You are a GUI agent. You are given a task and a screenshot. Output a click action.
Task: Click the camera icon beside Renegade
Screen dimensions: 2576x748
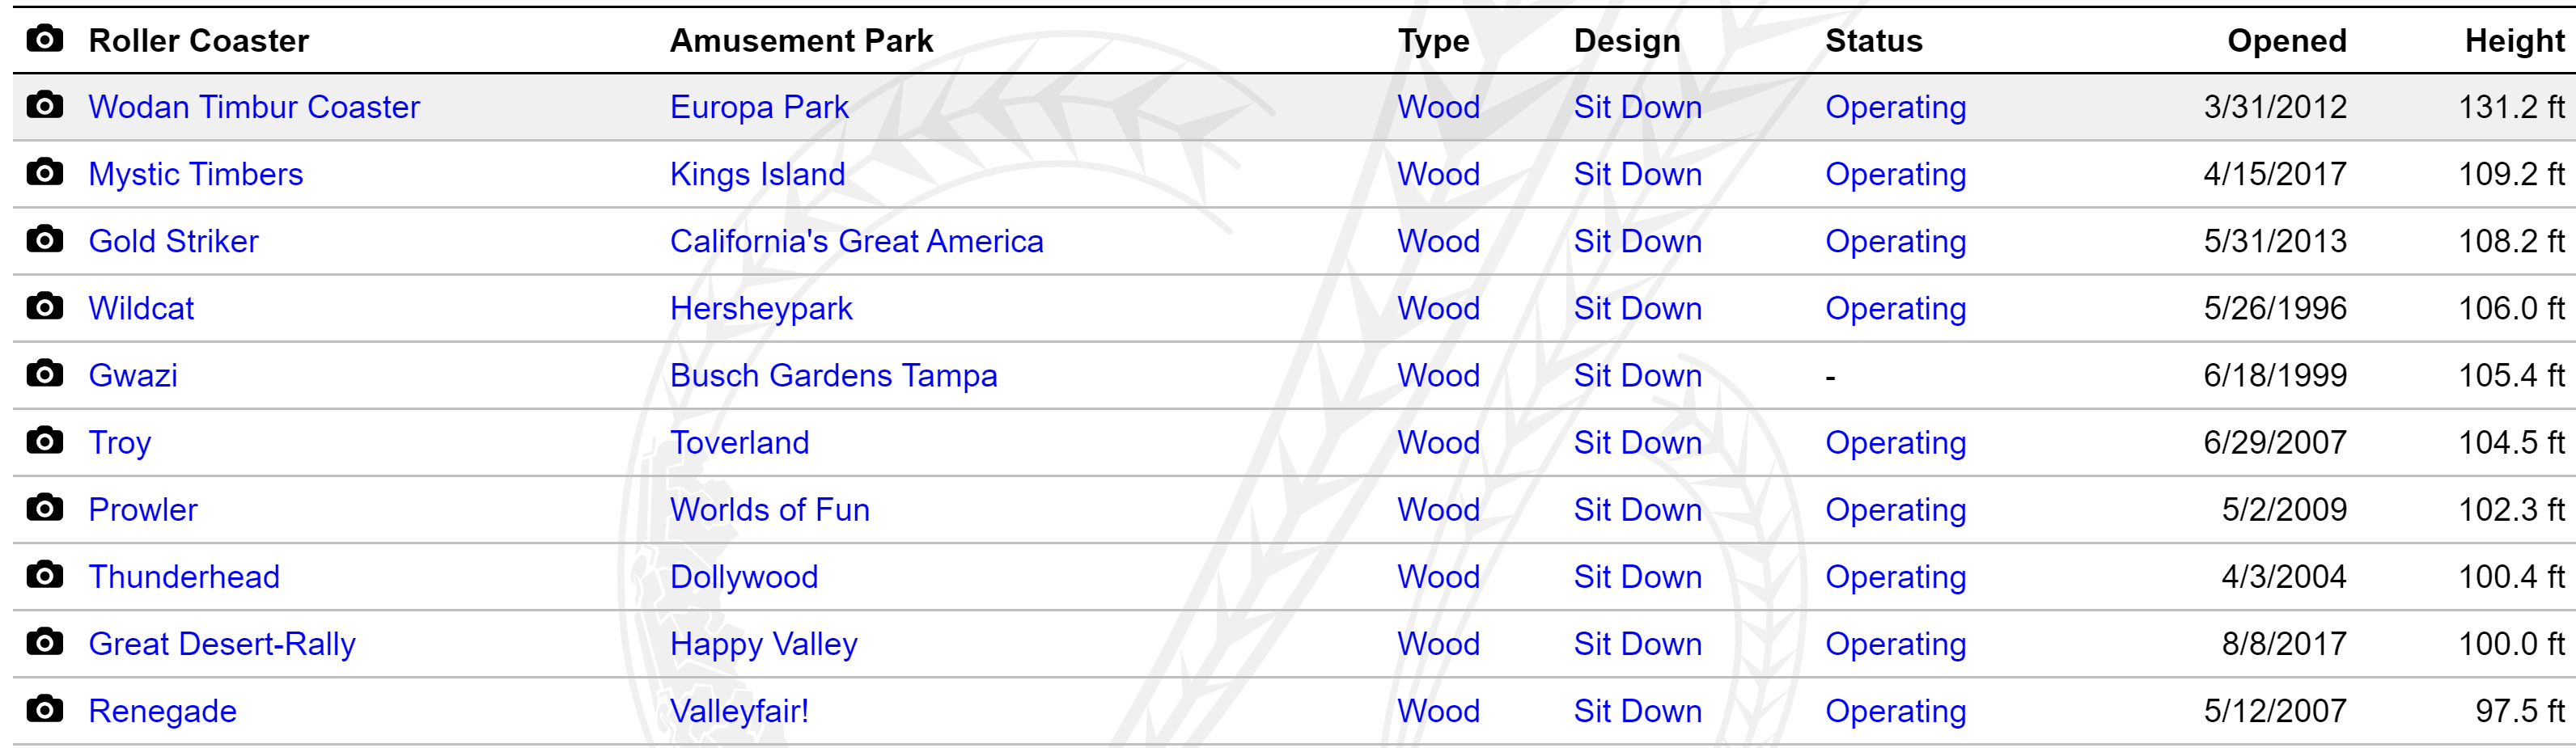click(44, 709)
